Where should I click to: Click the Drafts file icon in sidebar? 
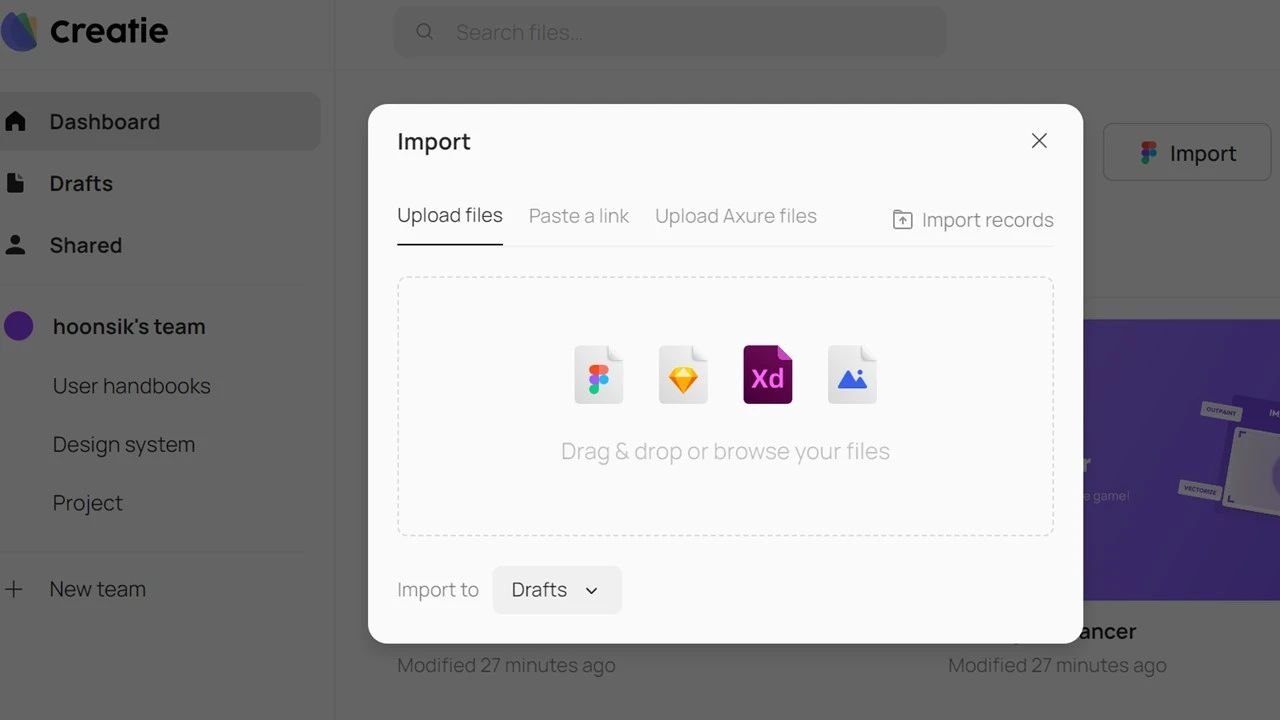pyautogui.click(x=15, y=183)
